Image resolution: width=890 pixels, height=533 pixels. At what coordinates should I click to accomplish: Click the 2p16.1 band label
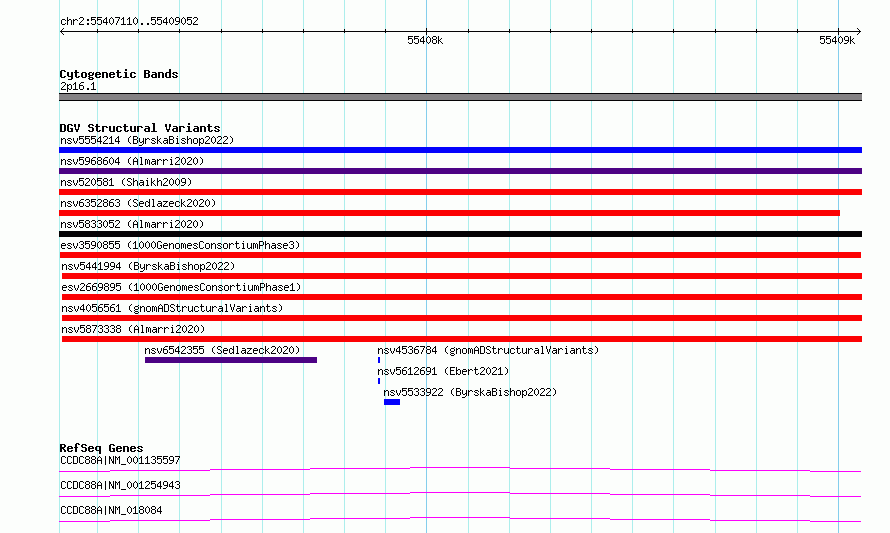tap(78, 86)
